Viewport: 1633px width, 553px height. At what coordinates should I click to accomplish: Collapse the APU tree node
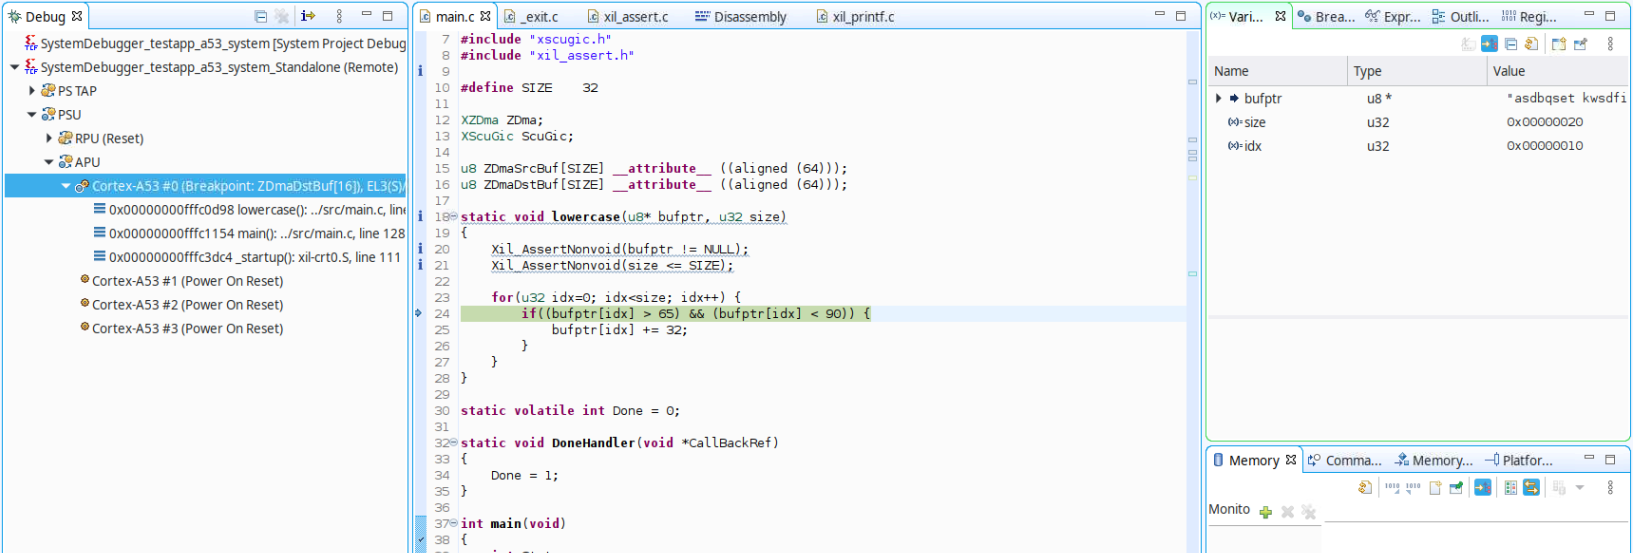pyautogui.click(x=49, y=162)
